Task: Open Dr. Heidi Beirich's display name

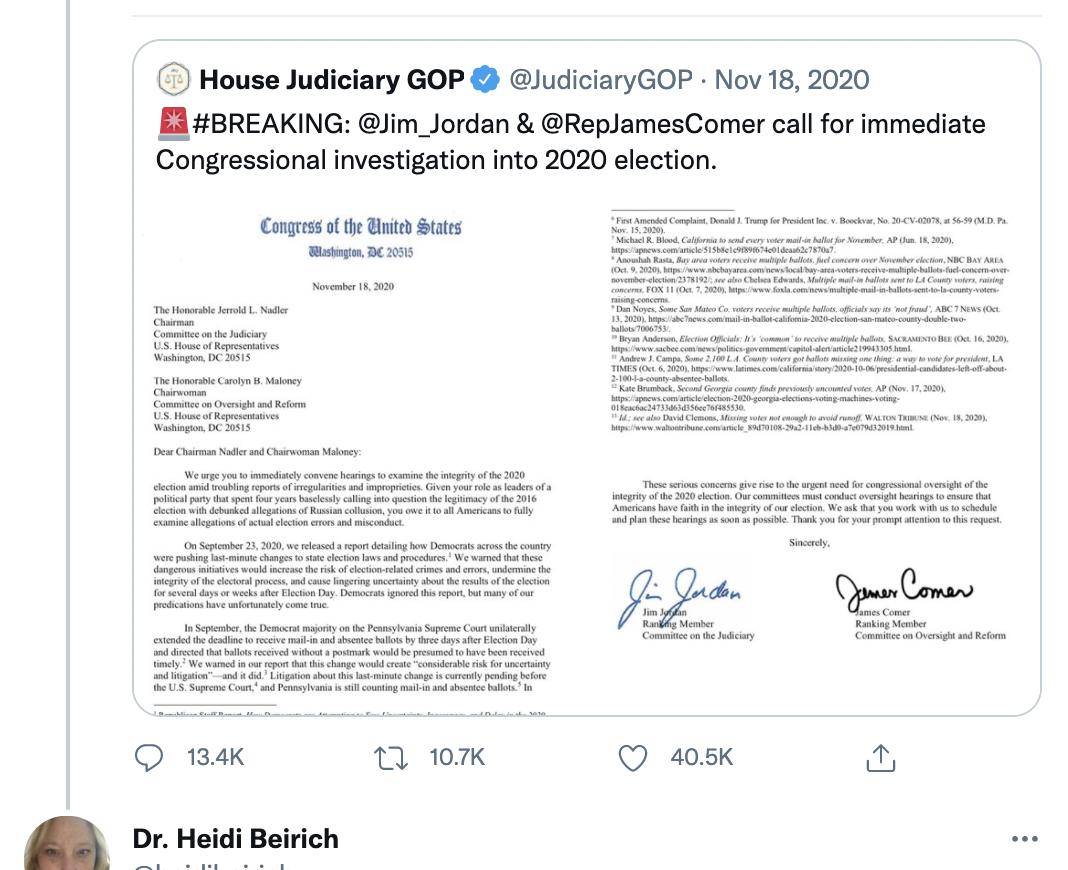Action: point(236,838)
